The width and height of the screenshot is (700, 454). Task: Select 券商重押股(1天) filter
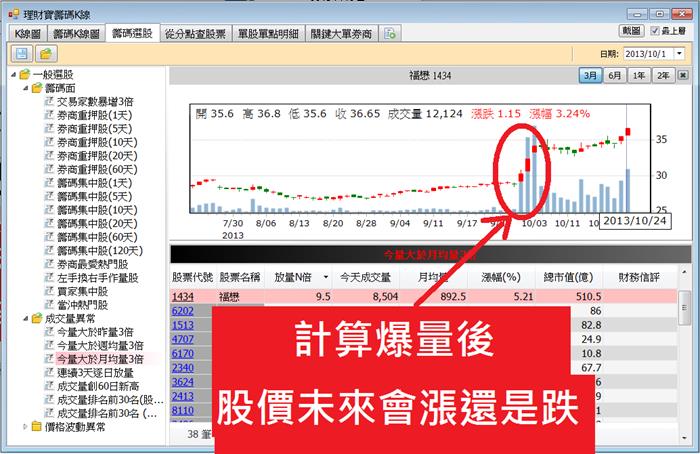[95, 115]
